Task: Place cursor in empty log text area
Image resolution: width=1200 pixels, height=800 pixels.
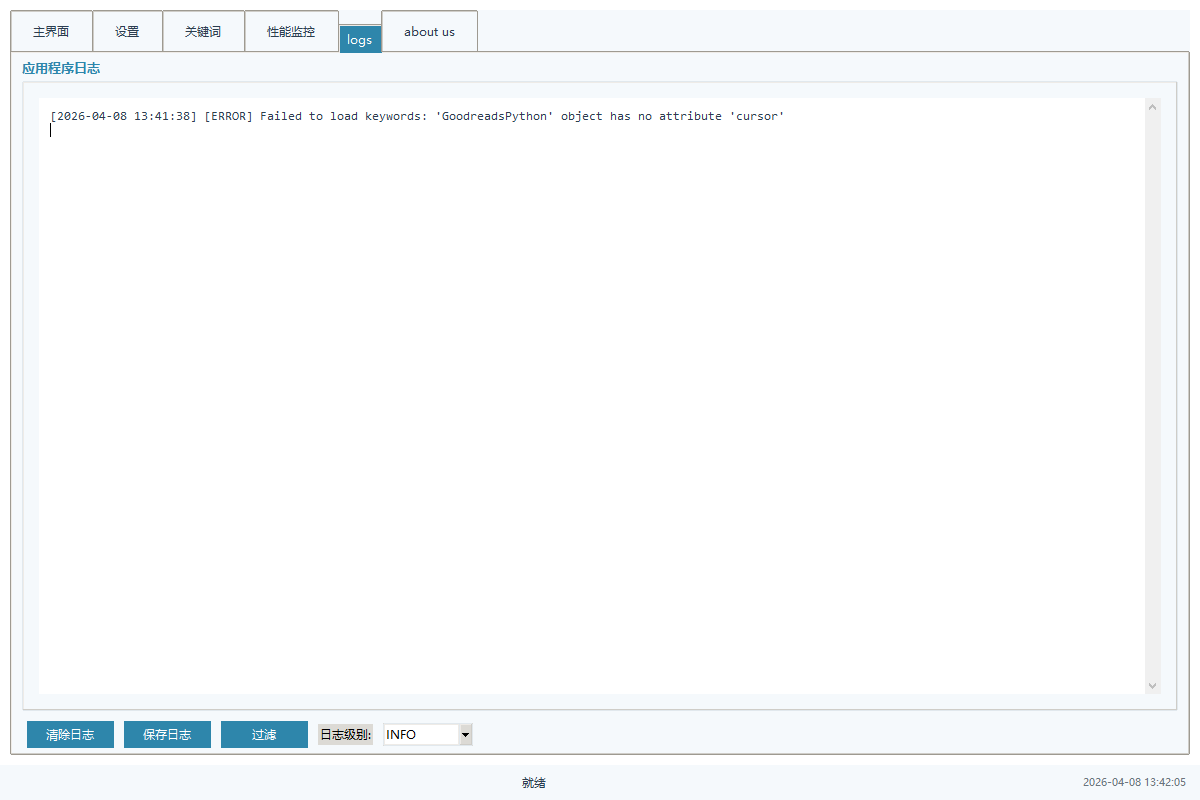Action: (590, 400)
